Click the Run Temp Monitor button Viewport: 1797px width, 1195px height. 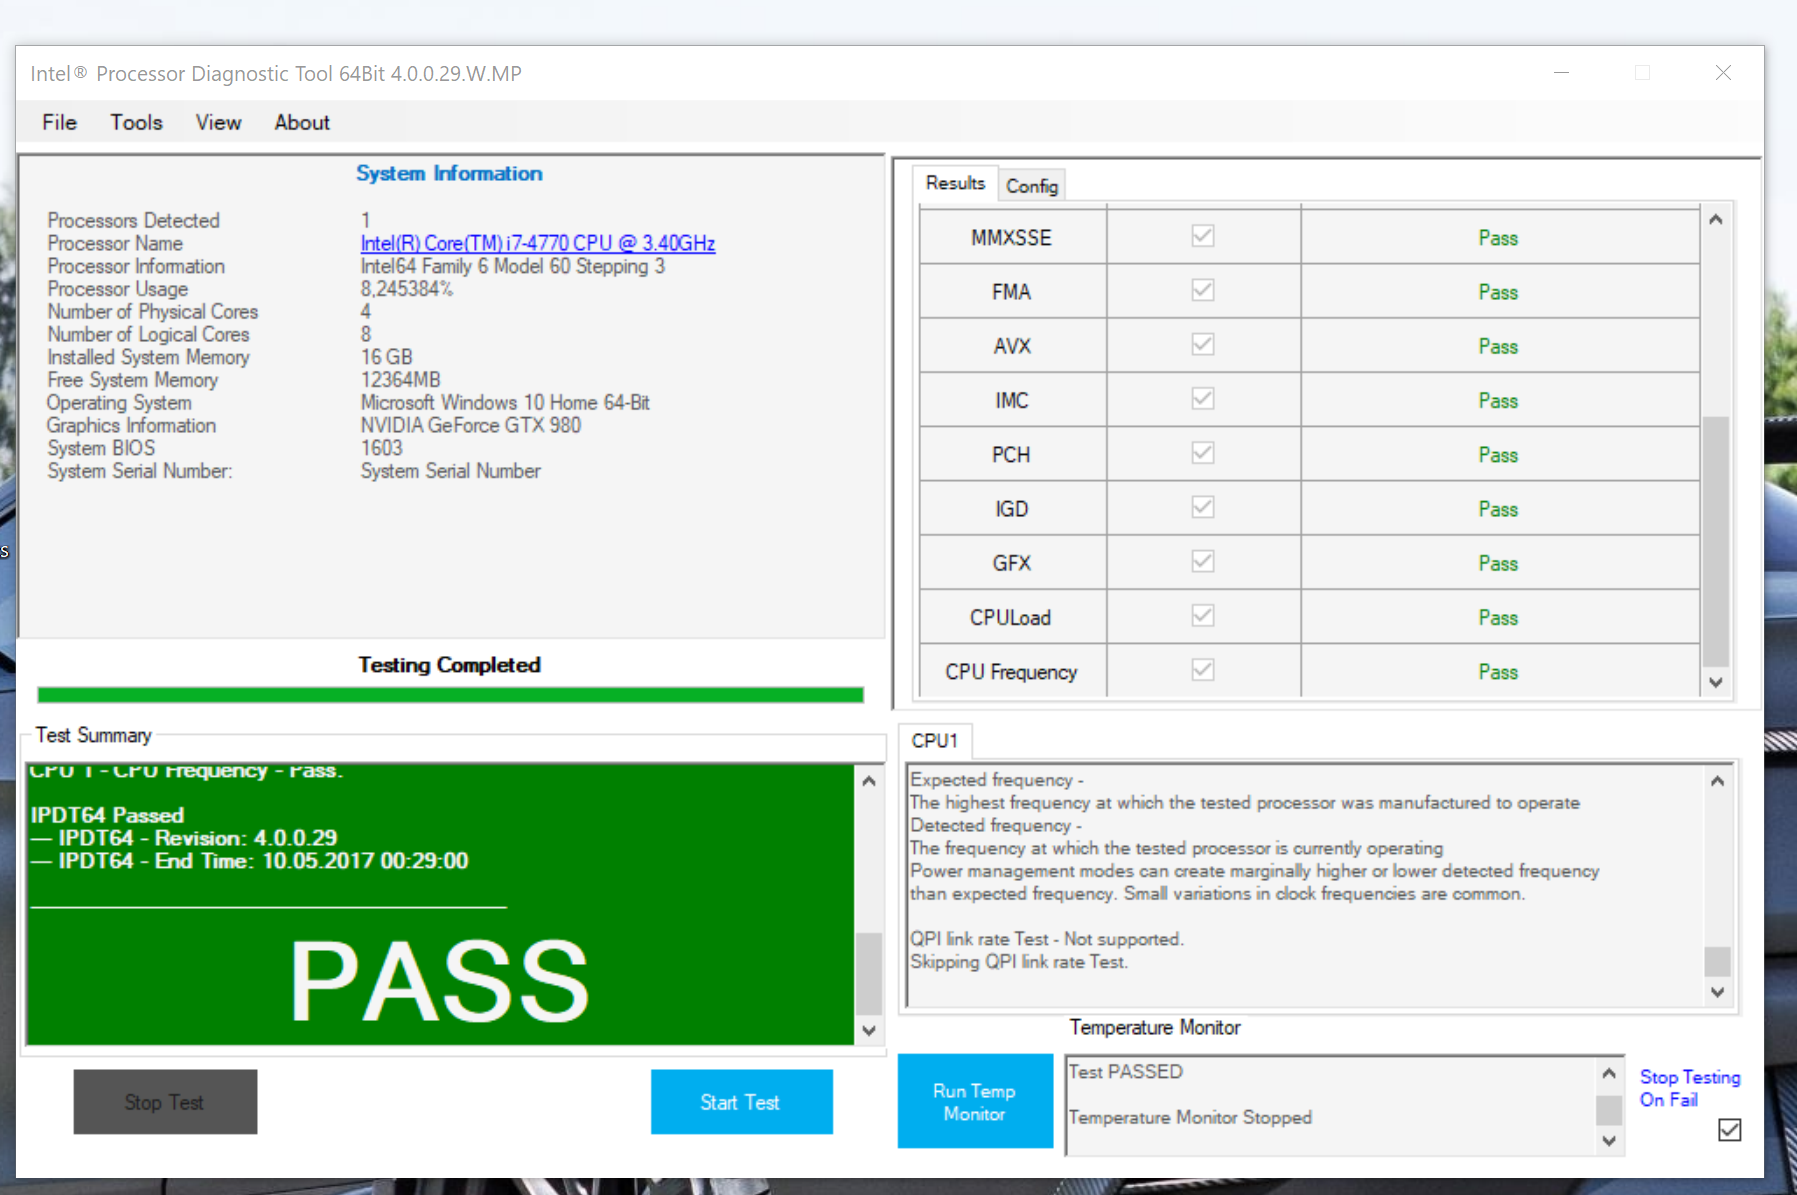tap(975, 1101)
